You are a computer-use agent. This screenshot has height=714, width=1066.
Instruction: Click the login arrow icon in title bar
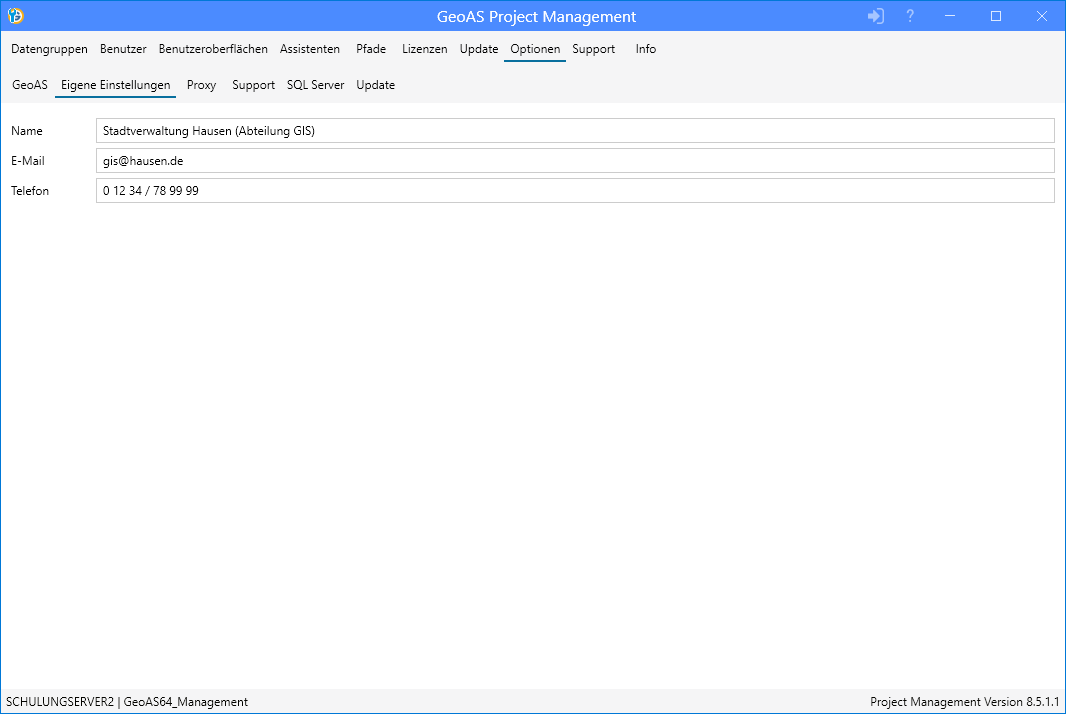point(876,16)
